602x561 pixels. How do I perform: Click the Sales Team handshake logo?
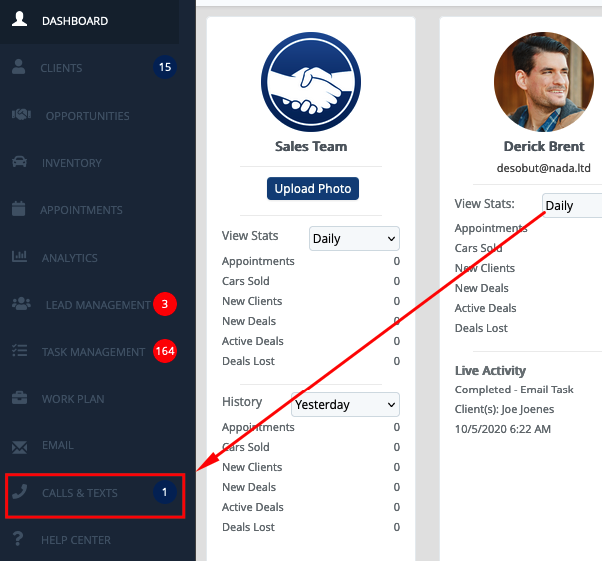pyautogui.click(x=311, y=82)
